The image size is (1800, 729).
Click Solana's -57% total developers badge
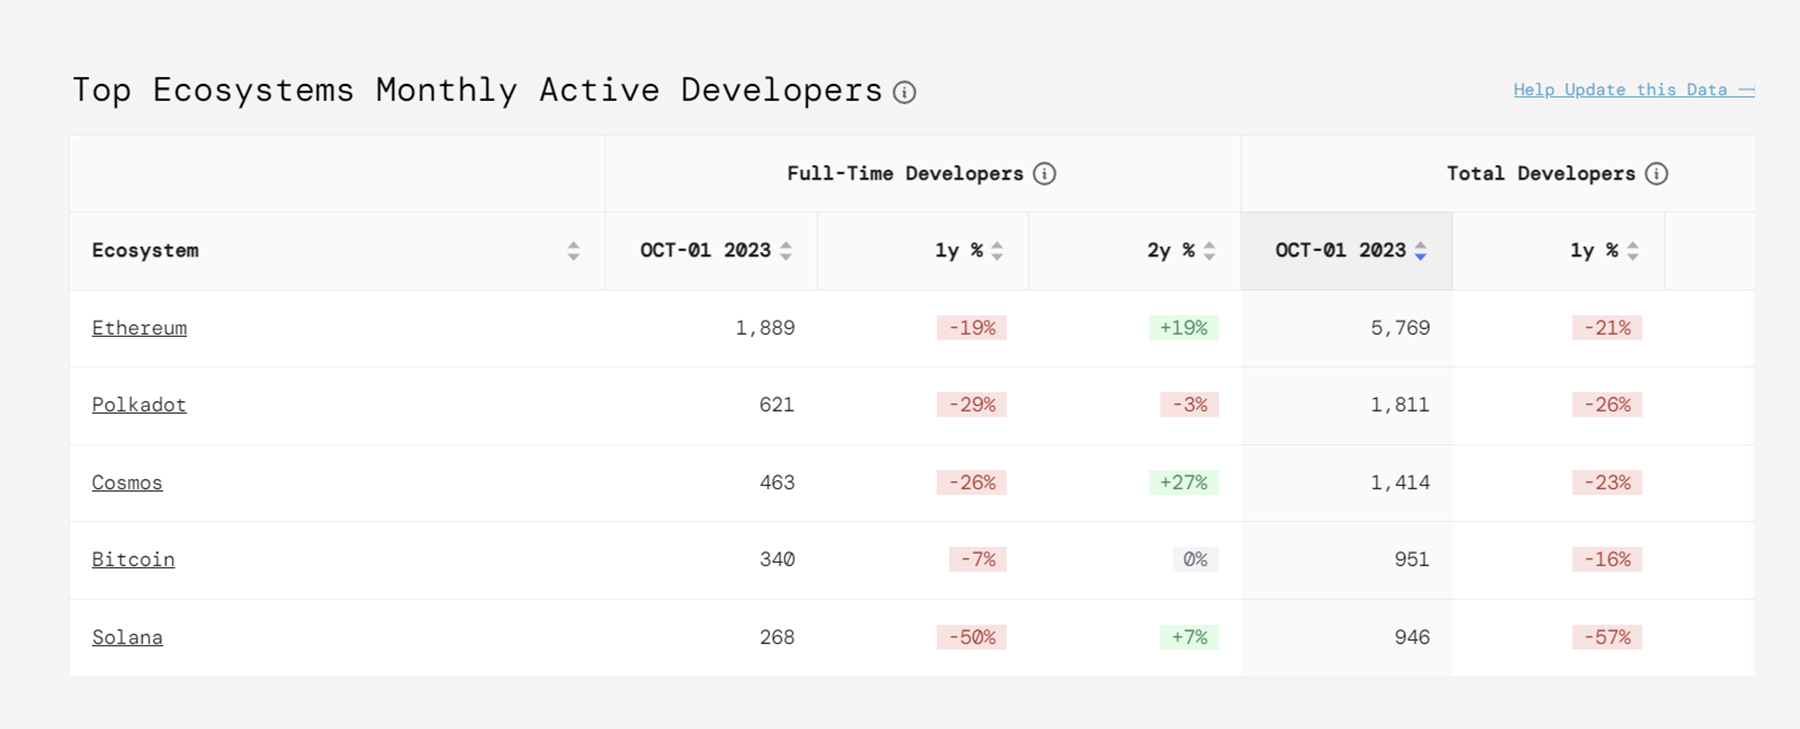[x=1607, y=638]
